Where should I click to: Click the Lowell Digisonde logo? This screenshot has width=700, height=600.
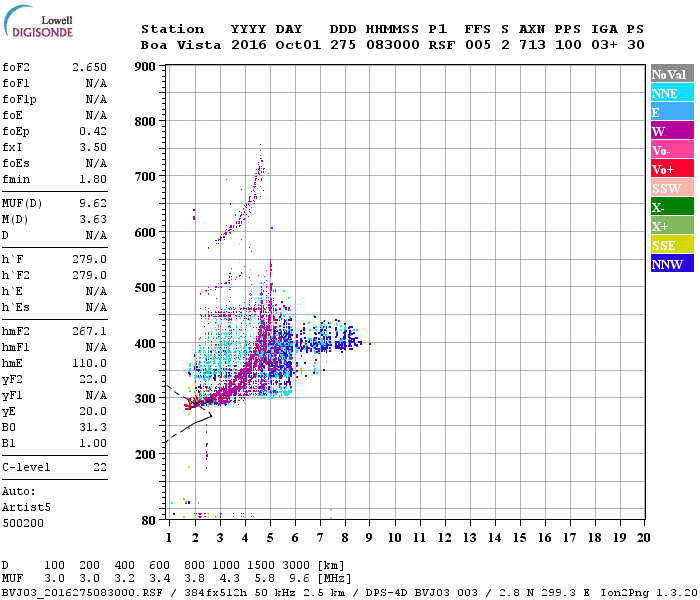point(38,21)
